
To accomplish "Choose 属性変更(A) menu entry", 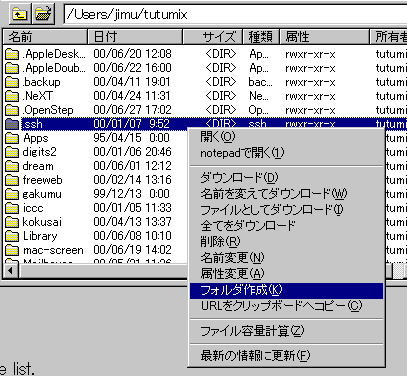I will coord(286,274).
